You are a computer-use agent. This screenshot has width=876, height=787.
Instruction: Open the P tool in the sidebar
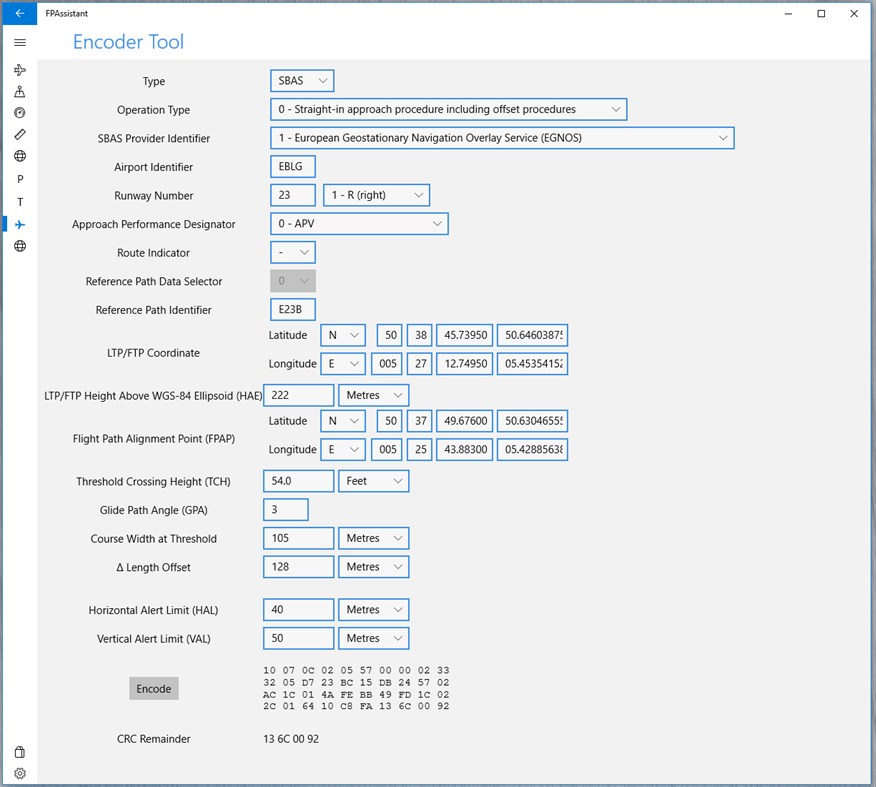coord(20,178)
